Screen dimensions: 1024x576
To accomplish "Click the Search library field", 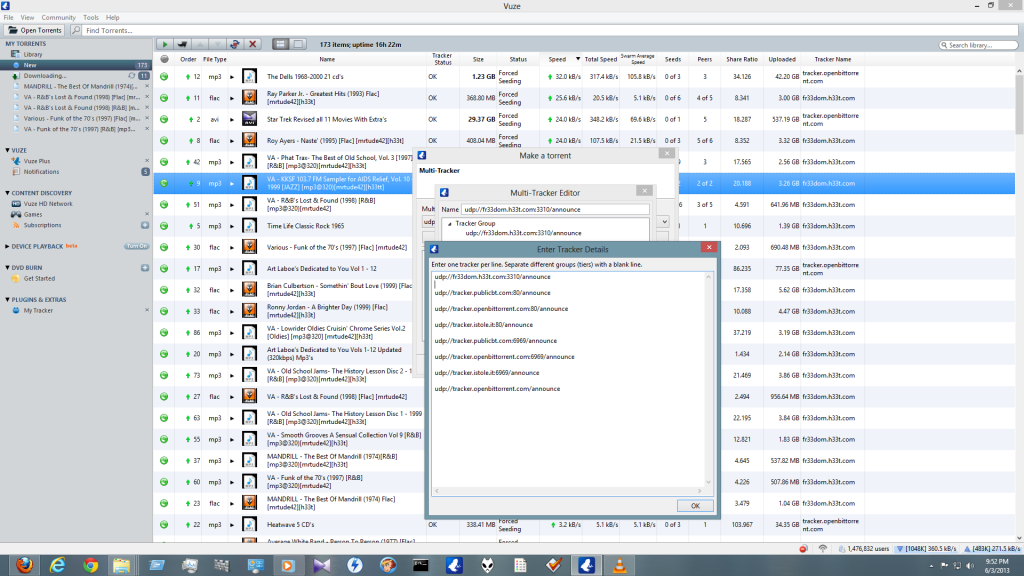I will [978, 45].
